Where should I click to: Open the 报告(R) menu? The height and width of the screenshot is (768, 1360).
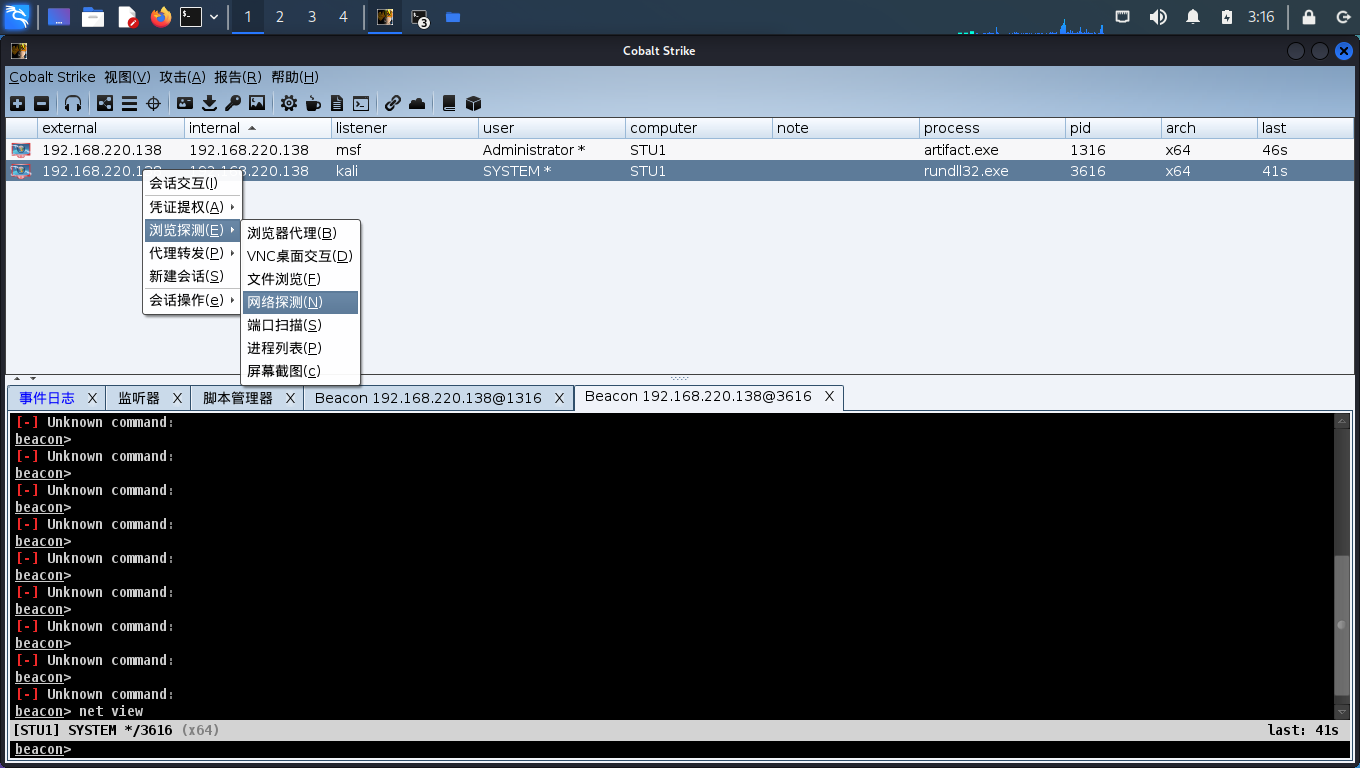click(x=238, y=77)
